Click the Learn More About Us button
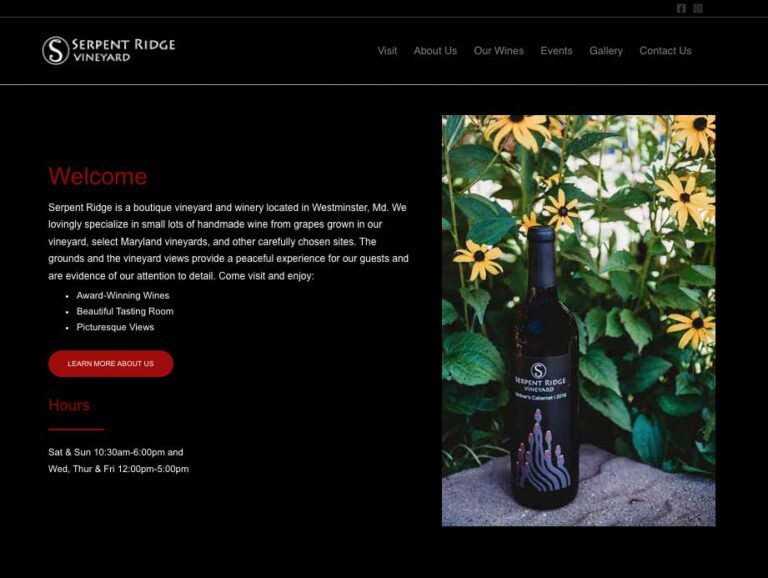The height and width of the screenshot is (578, 768). tap(111, 363)
